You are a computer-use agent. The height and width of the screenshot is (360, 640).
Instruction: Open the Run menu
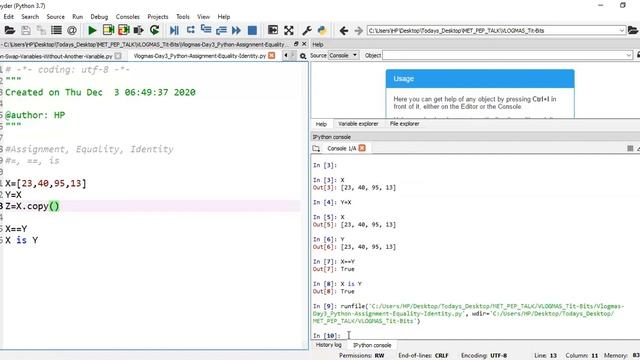coord(78,17)
